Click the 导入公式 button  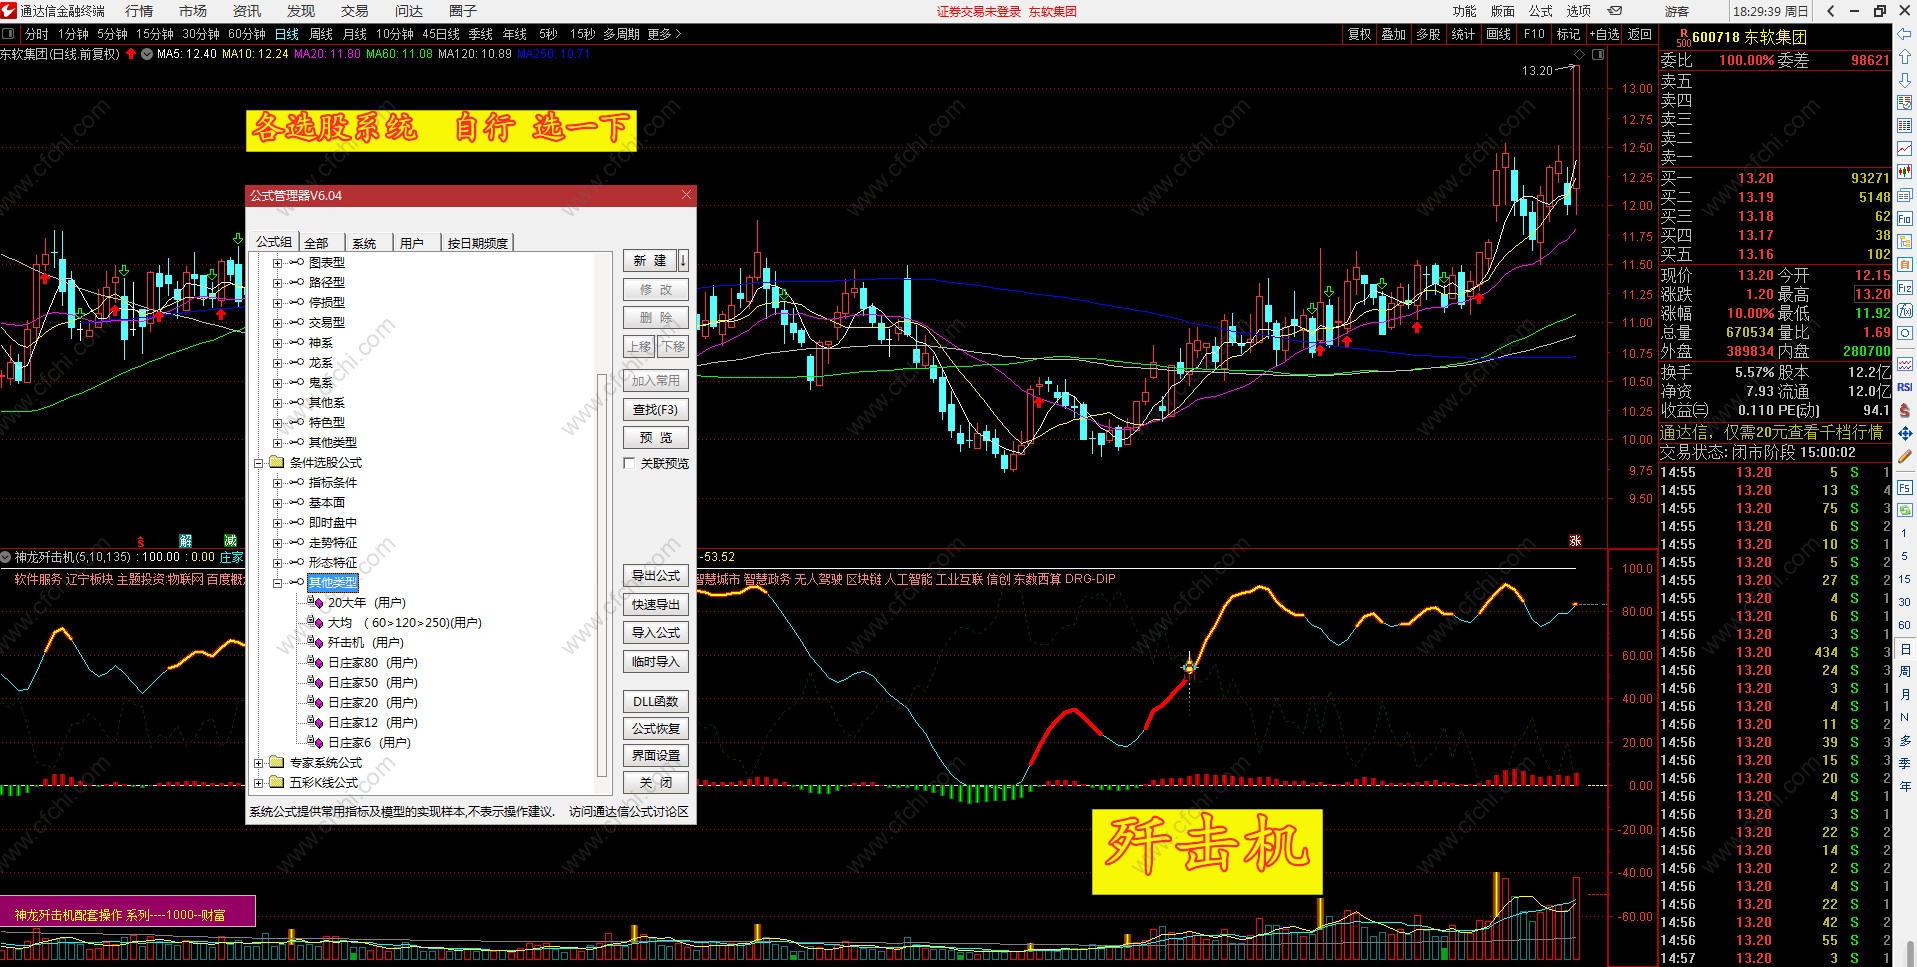pos(656,633)
